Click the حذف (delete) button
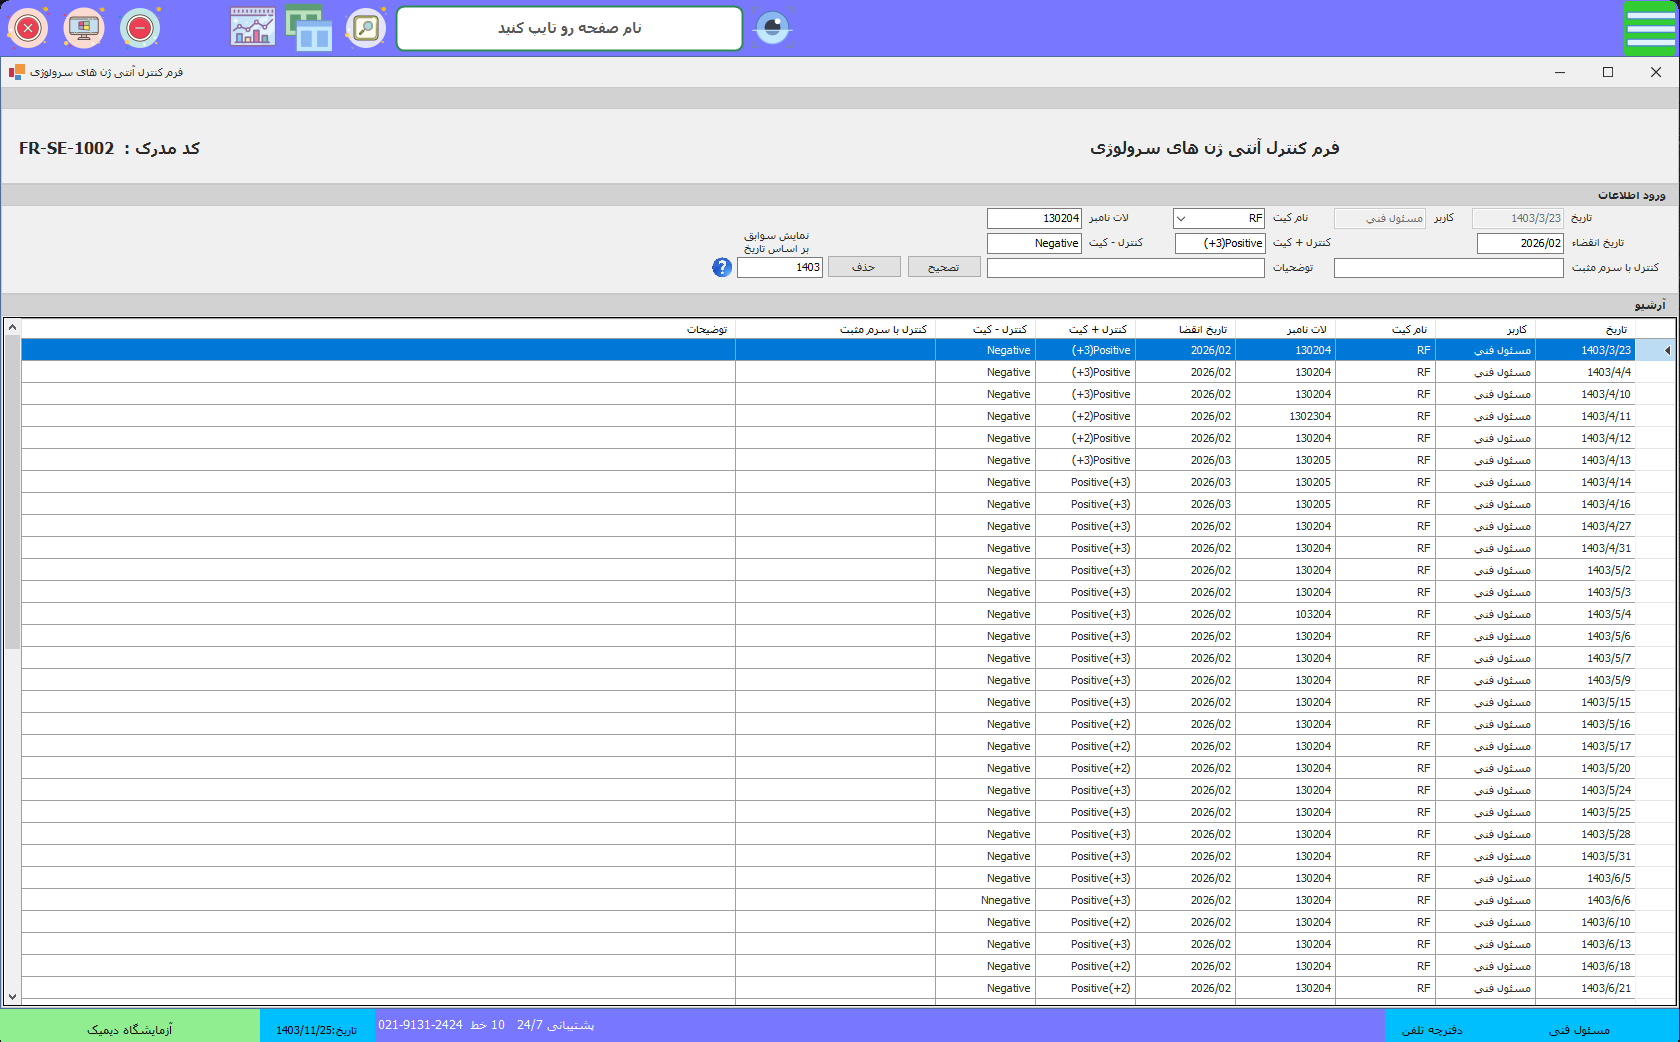Image resolution: width=1680 pixels, height=1042 pixels. [864, 267]
